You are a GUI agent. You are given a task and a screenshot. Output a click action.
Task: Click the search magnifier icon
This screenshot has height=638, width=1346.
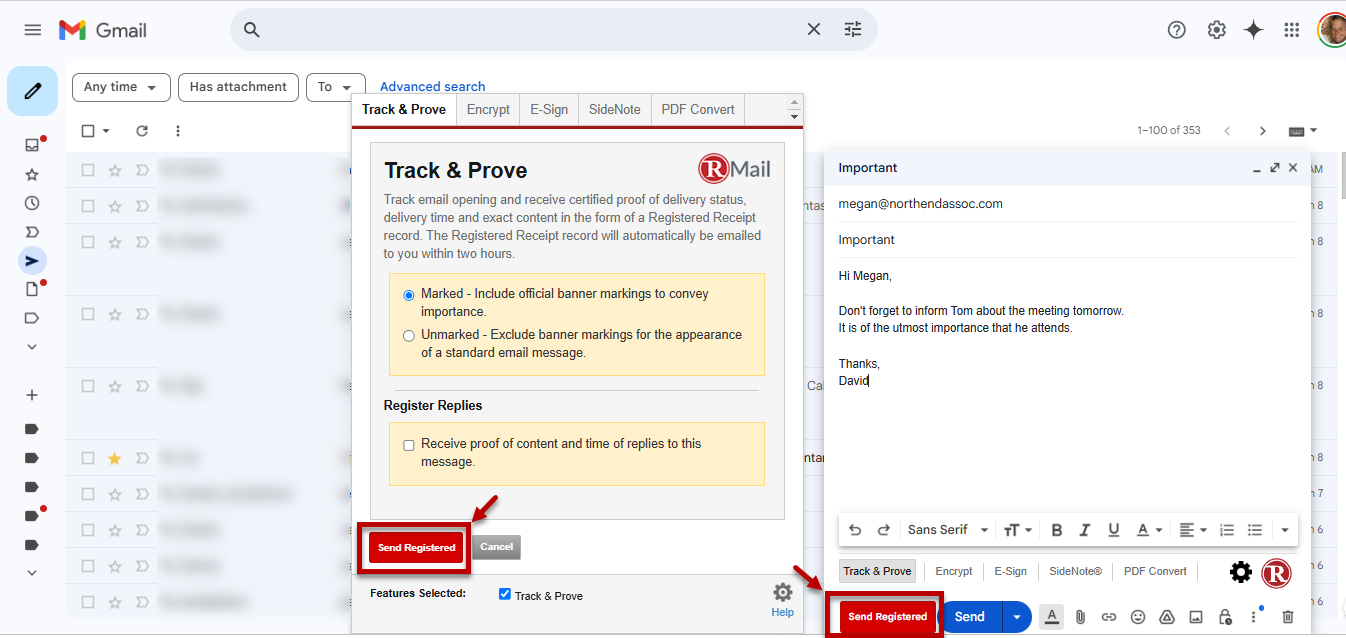(x=252, y=30)
